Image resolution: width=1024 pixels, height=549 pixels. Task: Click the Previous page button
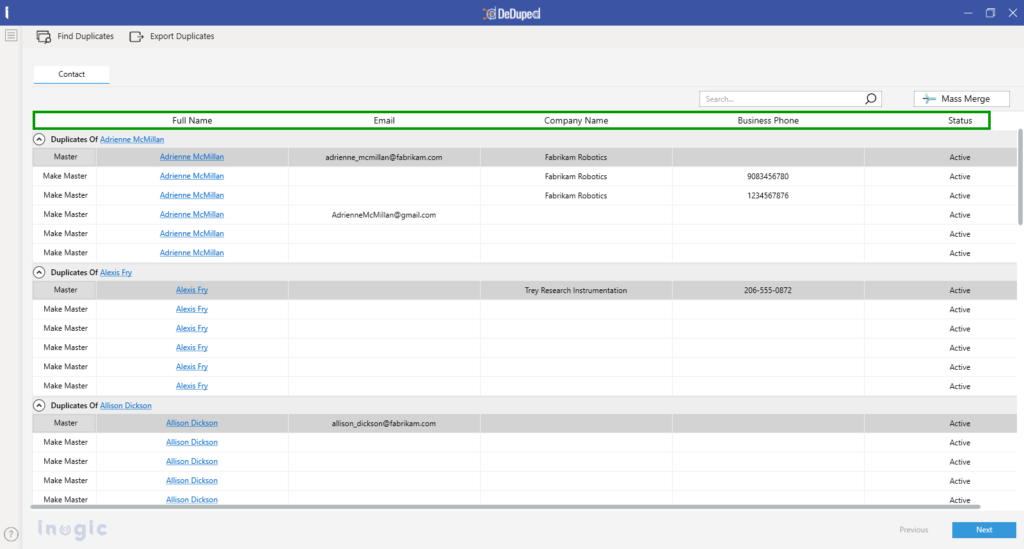pyautogui.click(x=913, y=529)
